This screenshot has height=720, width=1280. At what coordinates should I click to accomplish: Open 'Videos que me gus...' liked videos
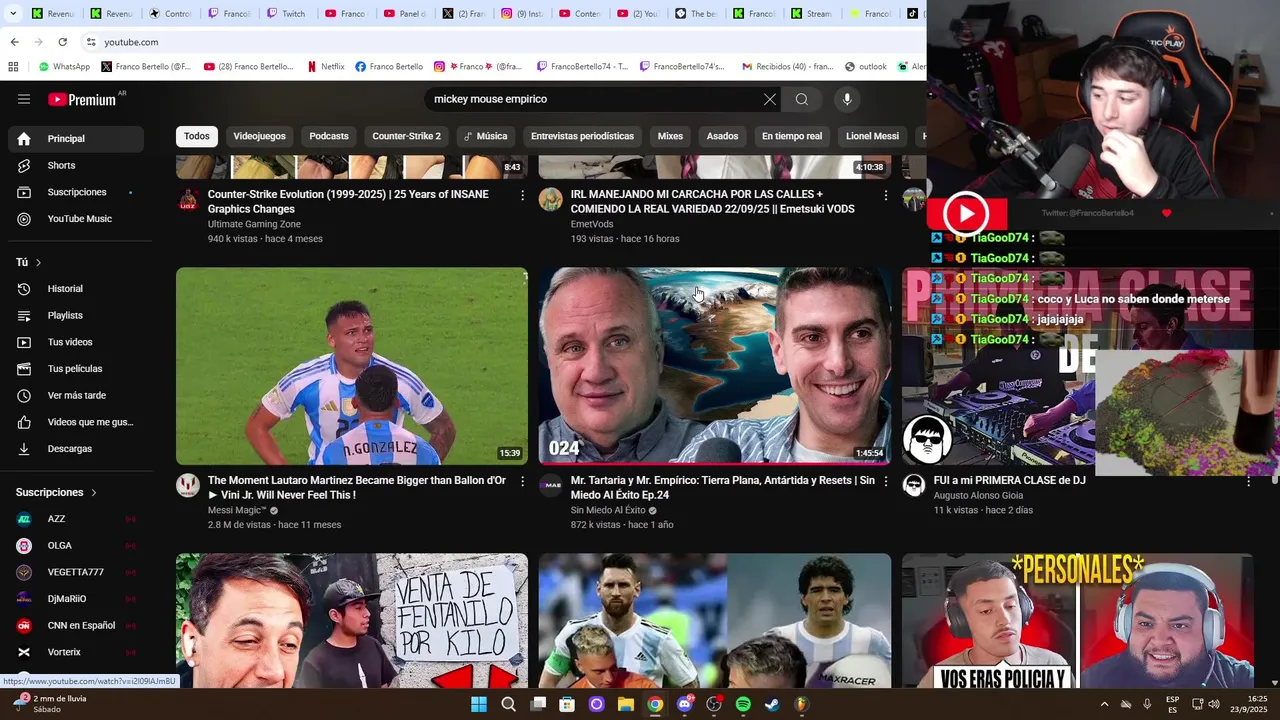(x=76, y=422)
